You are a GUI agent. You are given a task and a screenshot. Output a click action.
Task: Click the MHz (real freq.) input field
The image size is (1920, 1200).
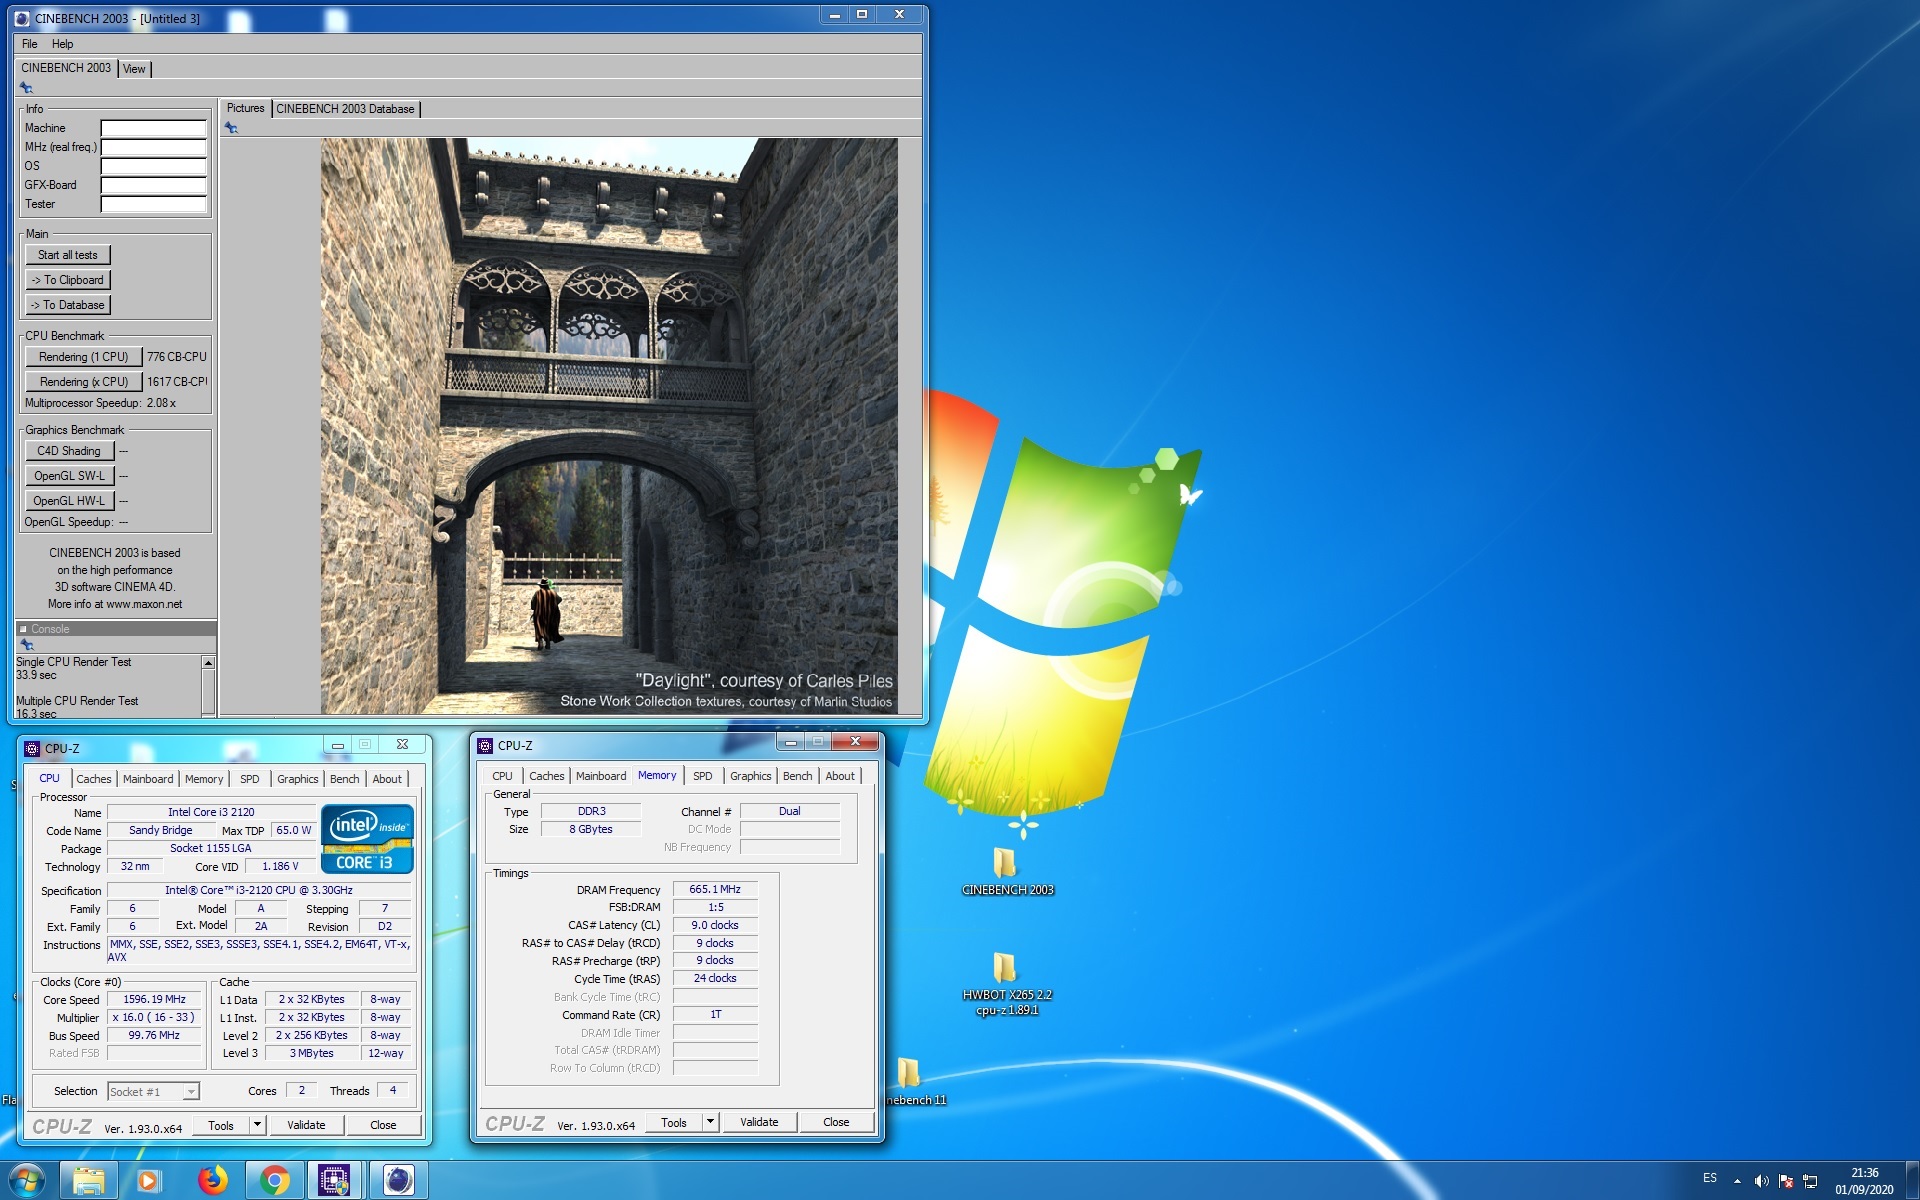click(154, 147)
